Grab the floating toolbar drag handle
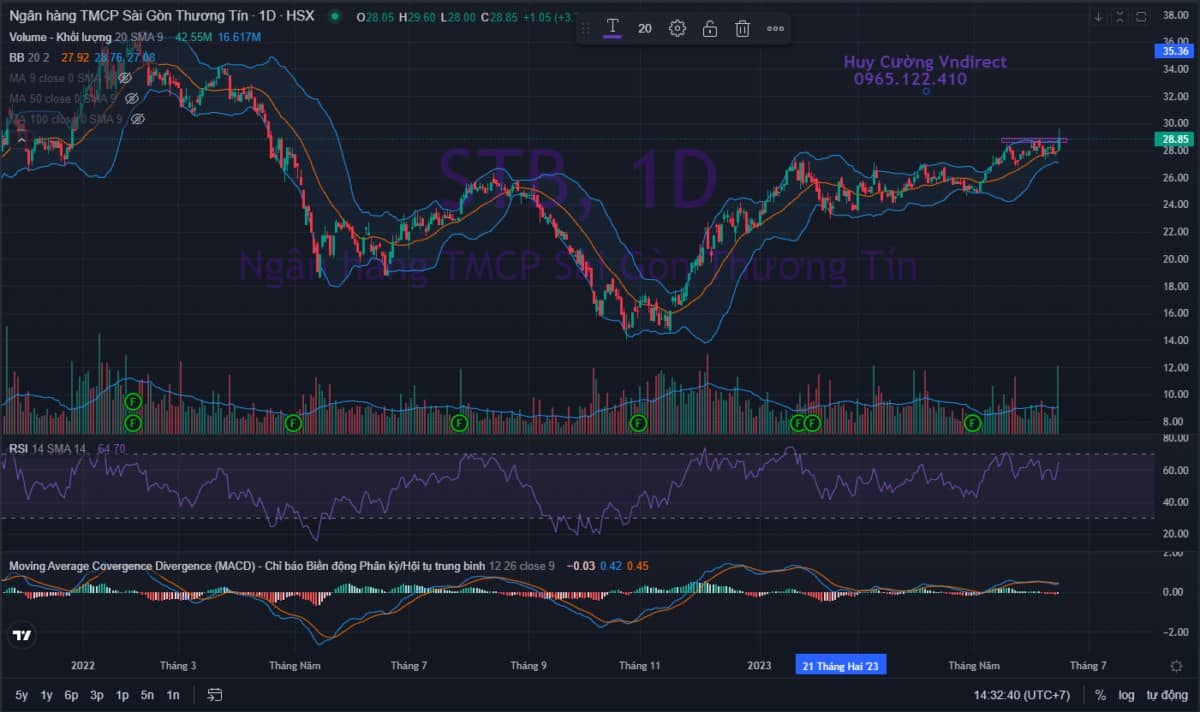The image size is (1200, 712). (585, 28)
